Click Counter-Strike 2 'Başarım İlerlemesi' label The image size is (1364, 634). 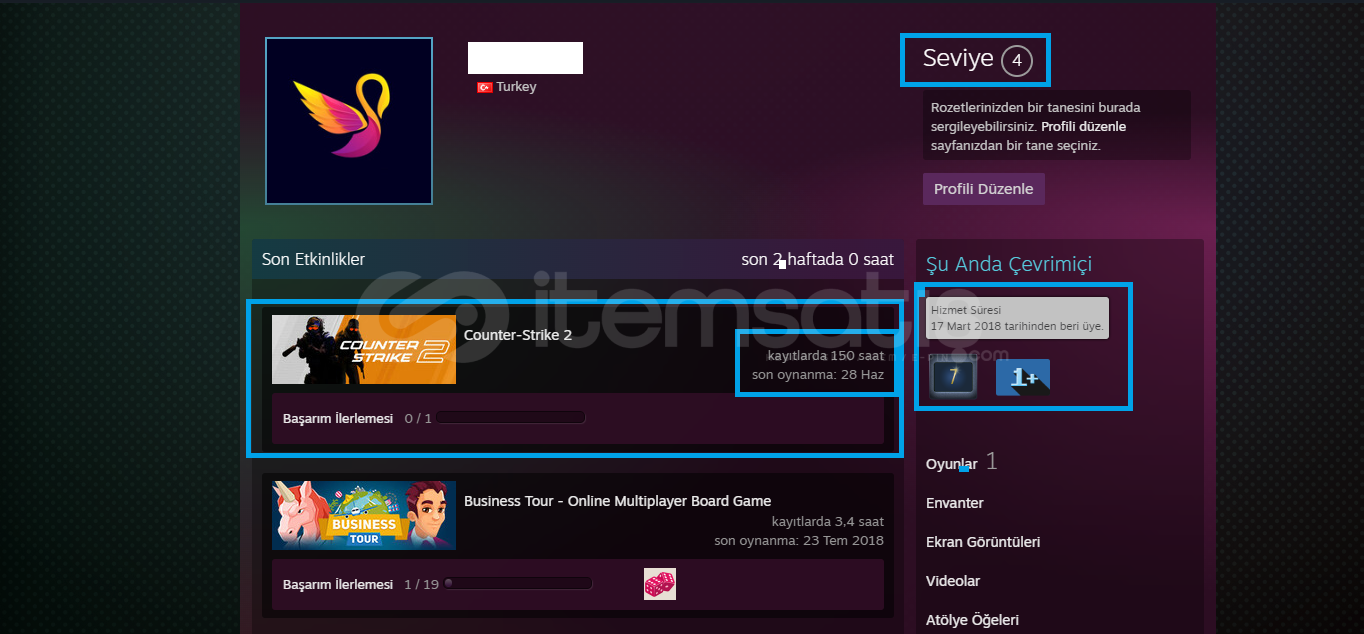pos(338,418)
